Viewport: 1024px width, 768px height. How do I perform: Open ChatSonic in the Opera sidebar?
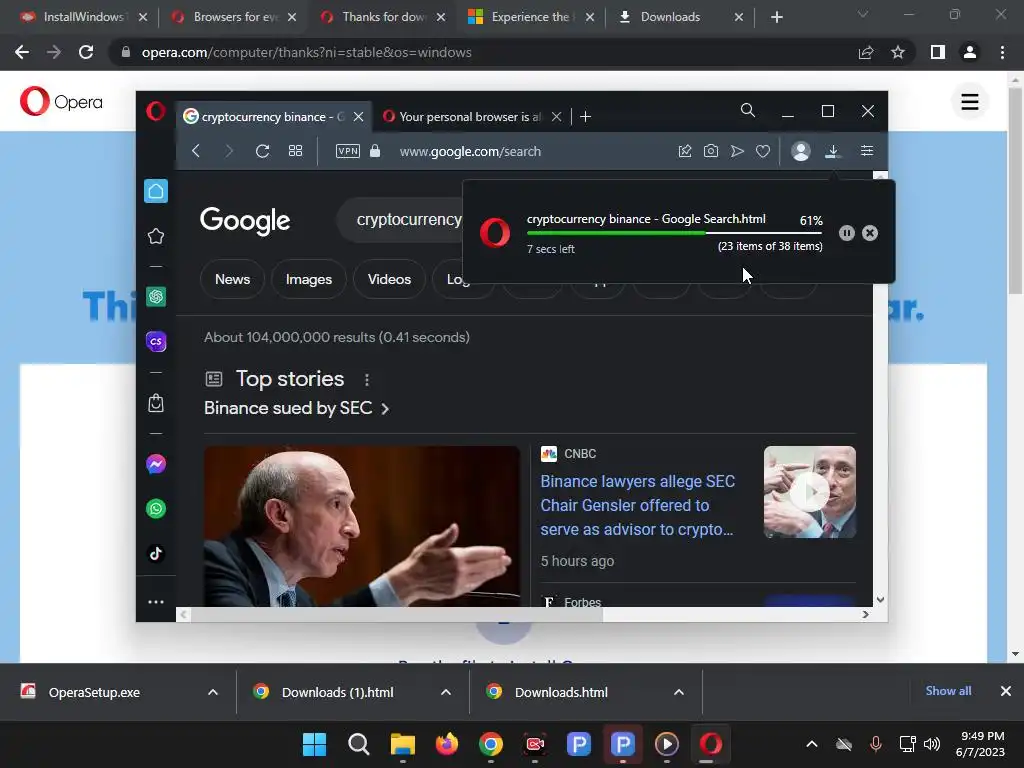(x=155, y=342)
